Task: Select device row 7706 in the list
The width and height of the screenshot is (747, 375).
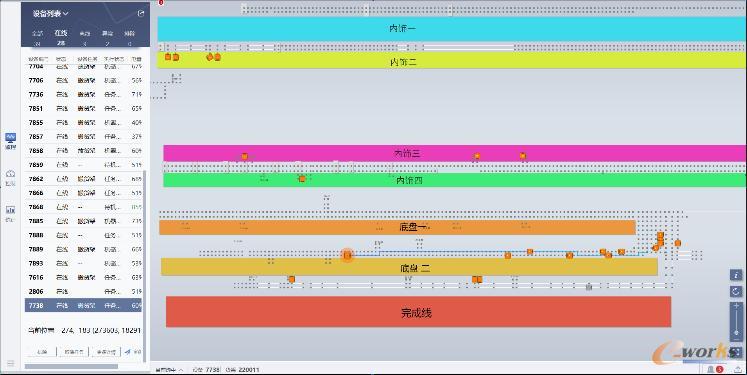Action: pyautogui.click(x=83, y=81)
